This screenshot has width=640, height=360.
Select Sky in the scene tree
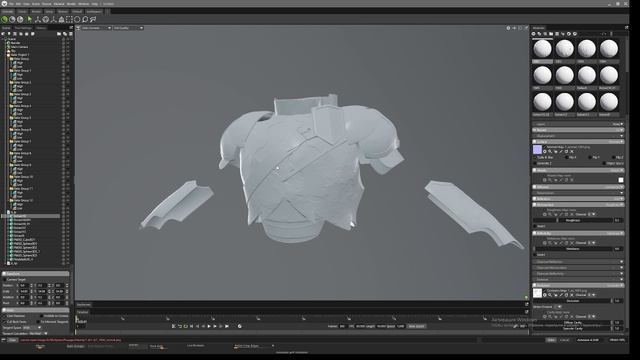[x=13, y=51]
